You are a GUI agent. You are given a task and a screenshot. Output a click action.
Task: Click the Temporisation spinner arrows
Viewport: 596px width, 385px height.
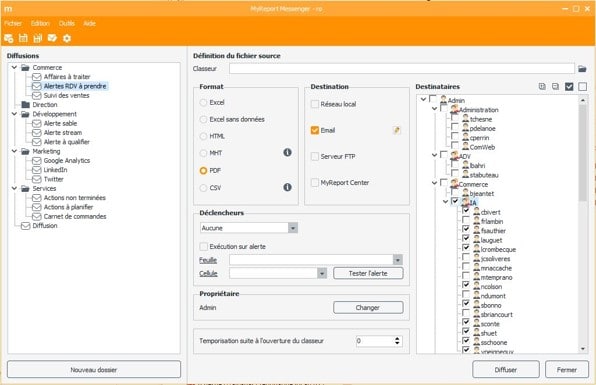click(397, 341)
